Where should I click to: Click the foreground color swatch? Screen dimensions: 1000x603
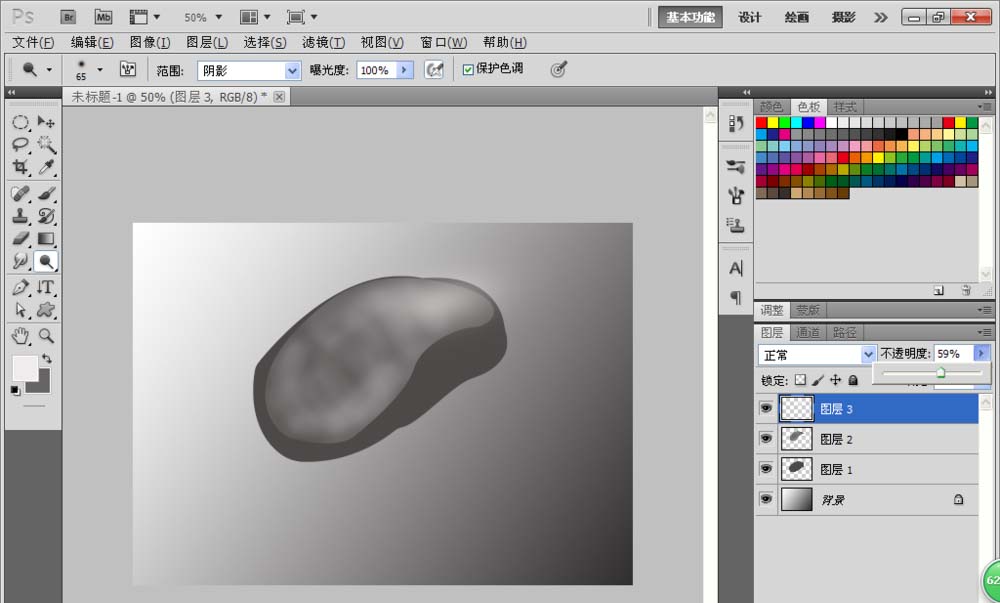(x=25, y=368)
